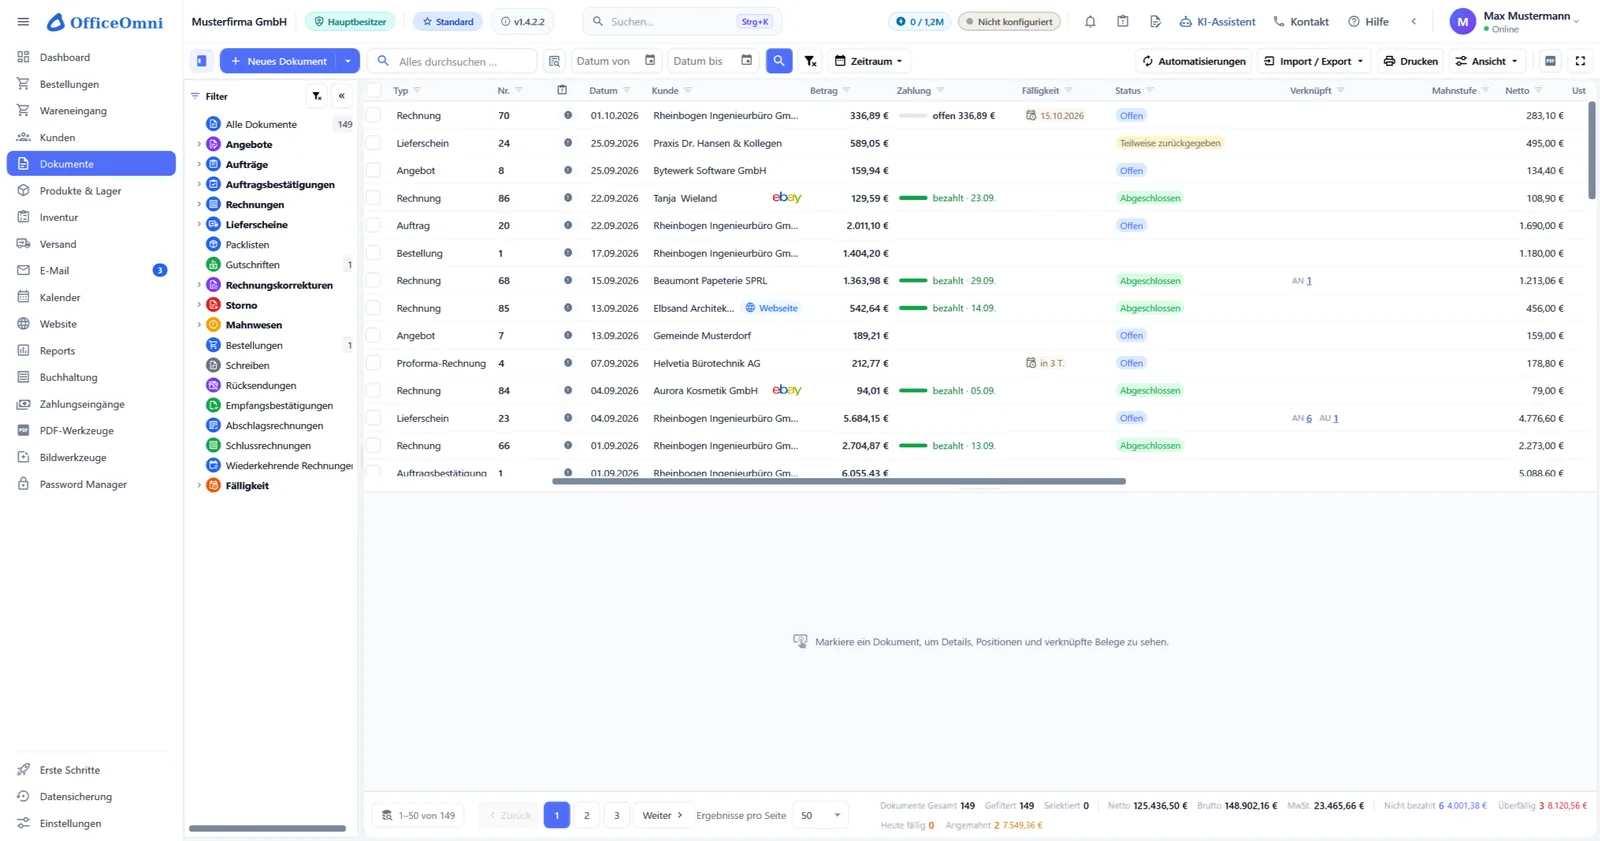Image resolution: width=1600 pixels, height=841 pixels.
Task: Clear filters with the funnel icon beside Zeitraum
Action: [x=811, y=61]
